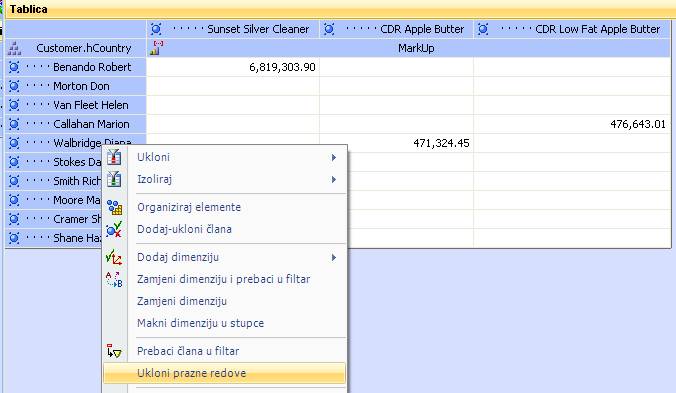Click the Dodaj-ukloni člana icon

click(114, 229)
